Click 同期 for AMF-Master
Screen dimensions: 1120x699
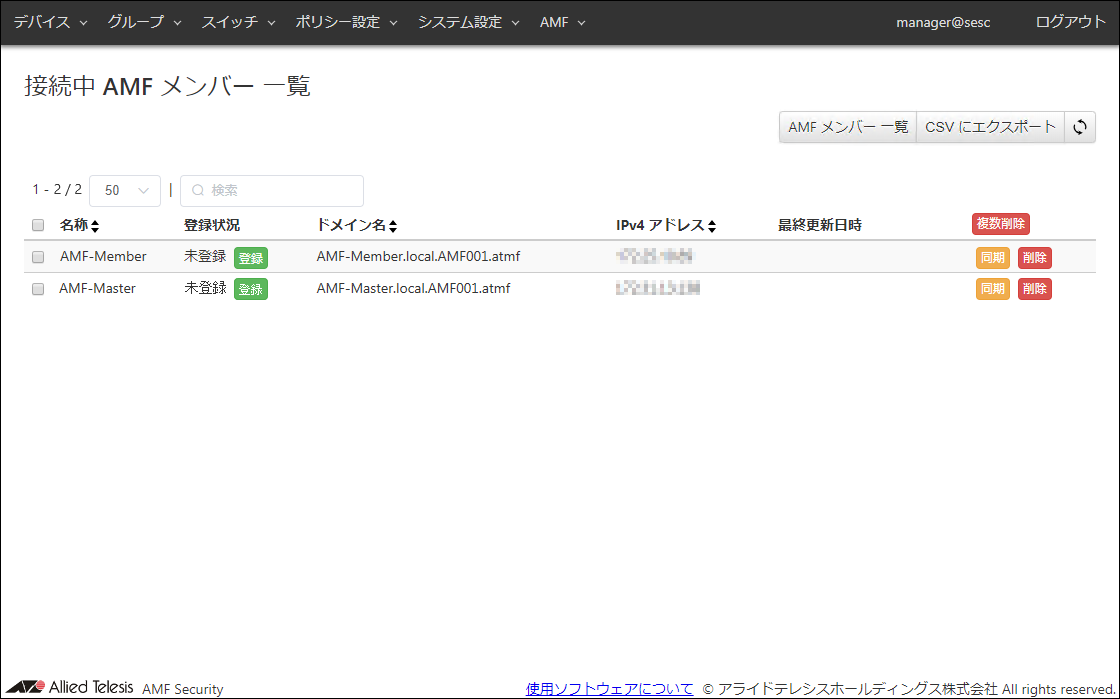pos(992,288)
